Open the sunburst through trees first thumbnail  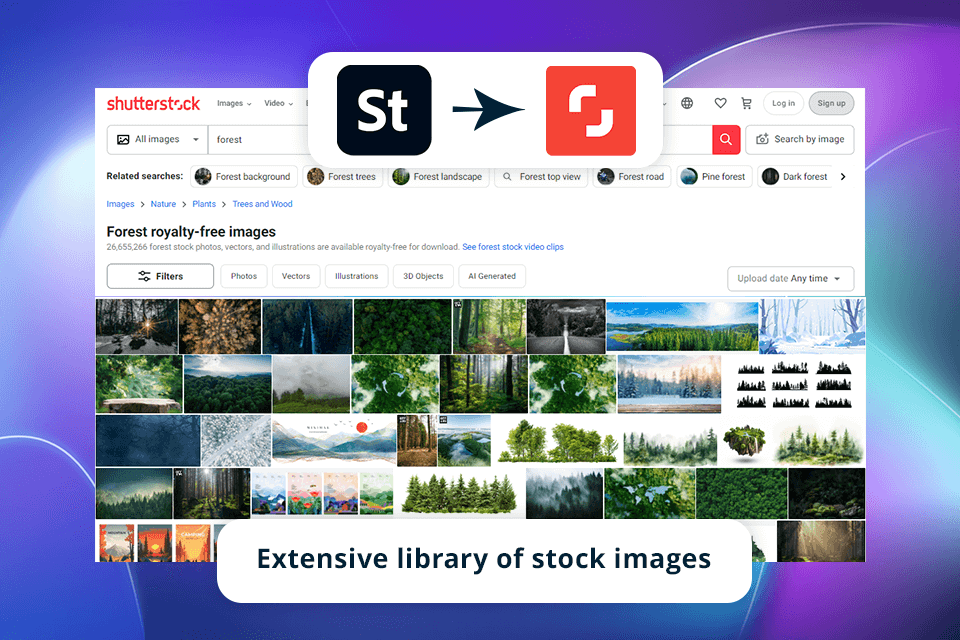pos(137,326)
